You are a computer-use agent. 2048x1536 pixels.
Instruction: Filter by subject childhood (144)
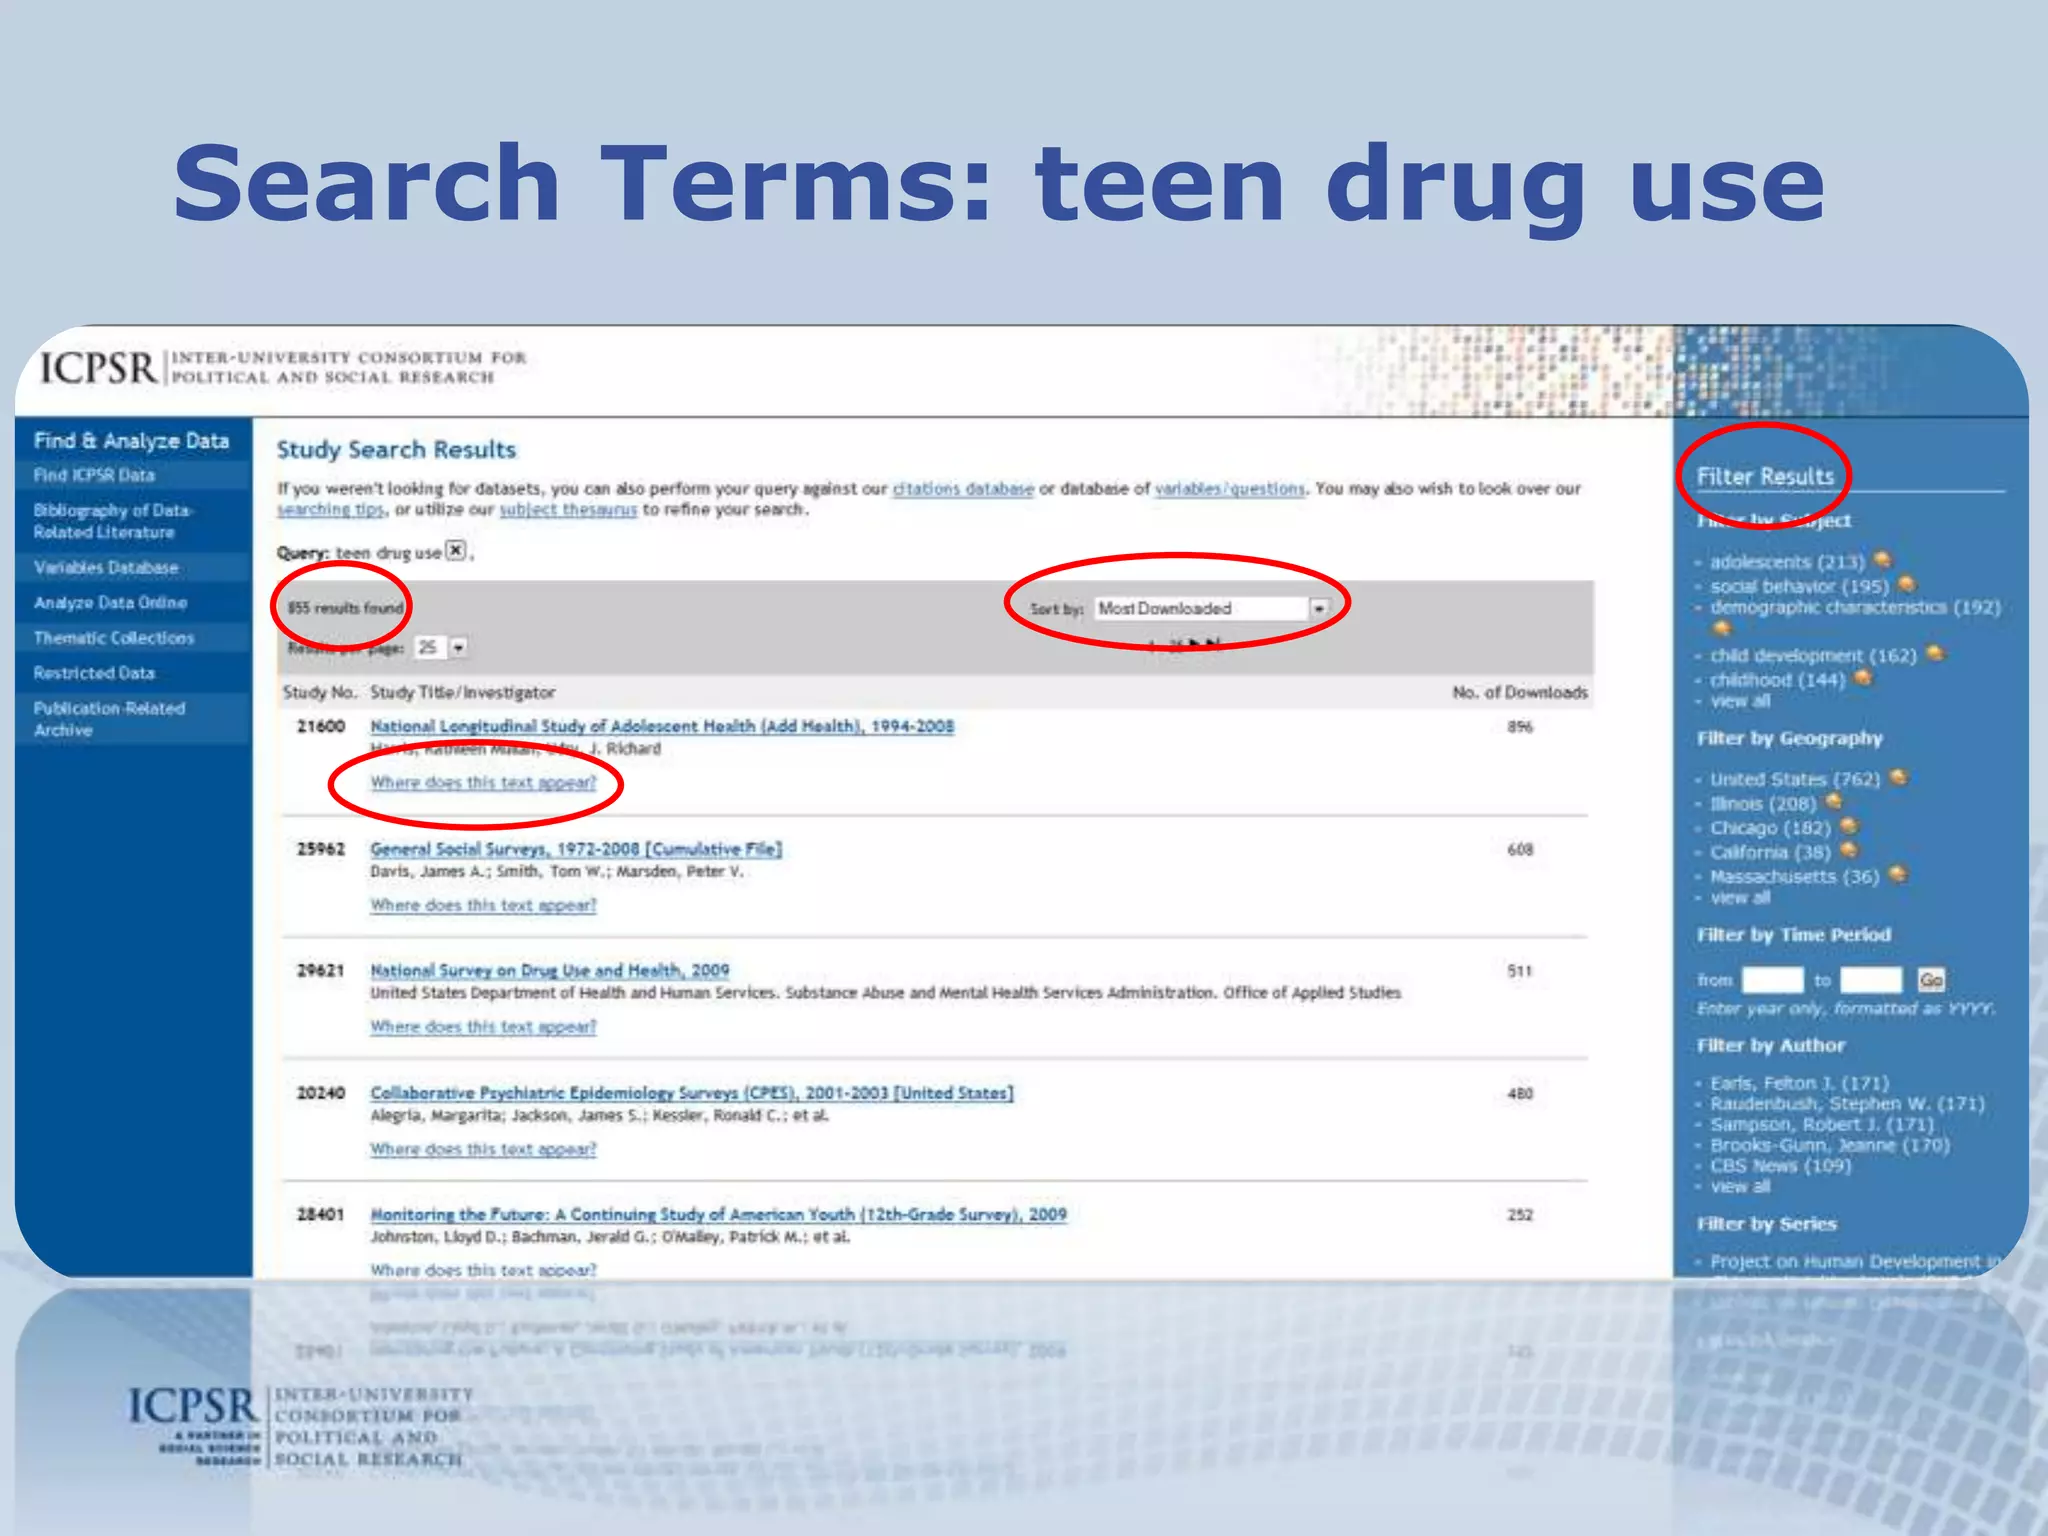1777,680
